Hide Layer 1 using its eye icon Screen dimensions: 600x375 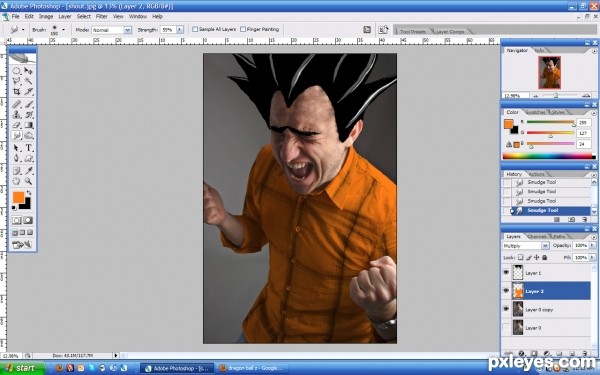(506, 273)
